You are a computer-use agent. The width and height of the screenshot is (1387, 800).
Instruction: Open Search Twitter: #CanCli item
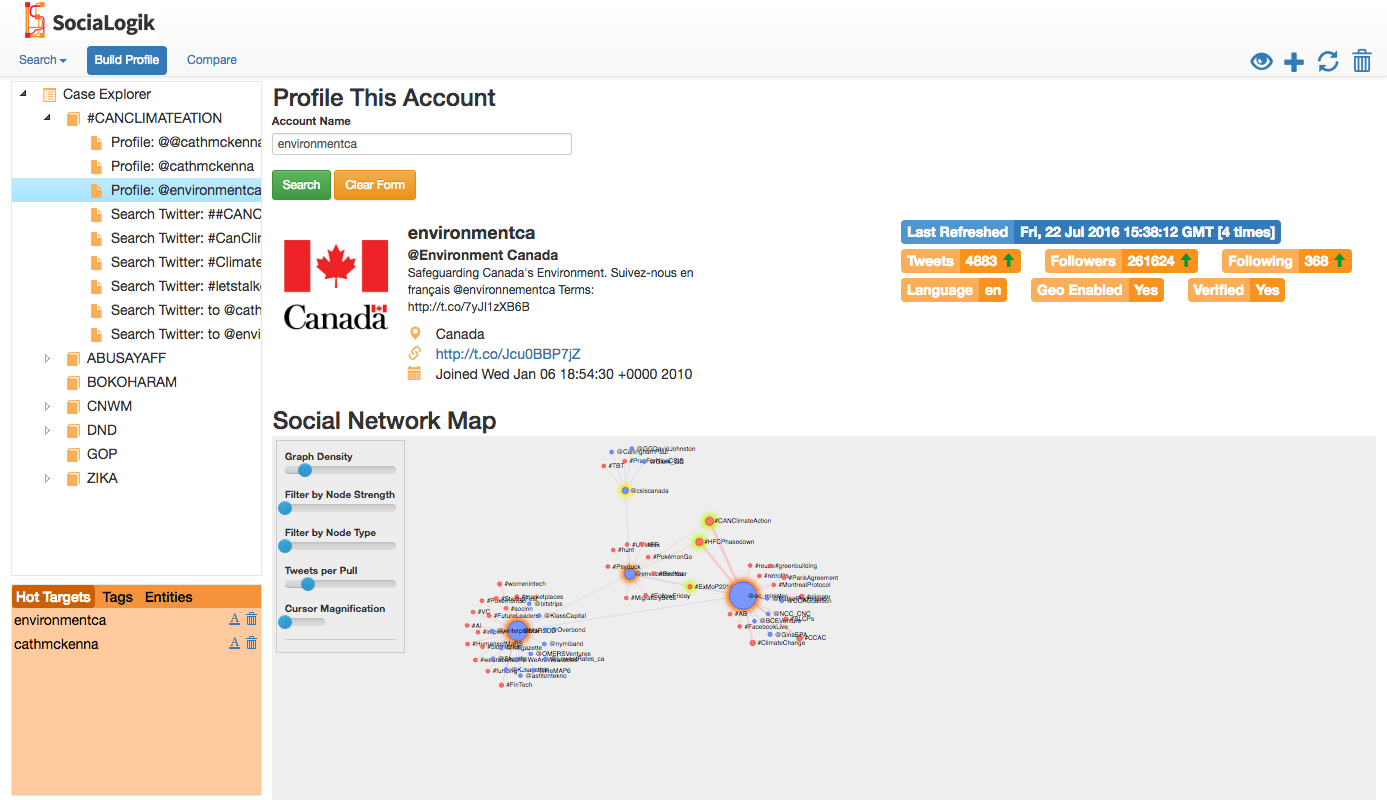pyautogui.click(x=186, y=238)
